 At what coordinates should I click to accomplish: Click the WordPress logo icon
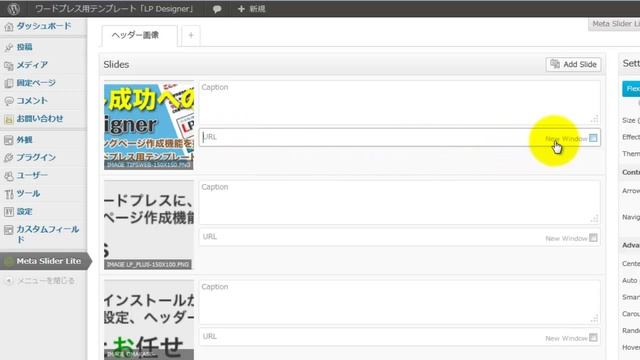(13, 9)
